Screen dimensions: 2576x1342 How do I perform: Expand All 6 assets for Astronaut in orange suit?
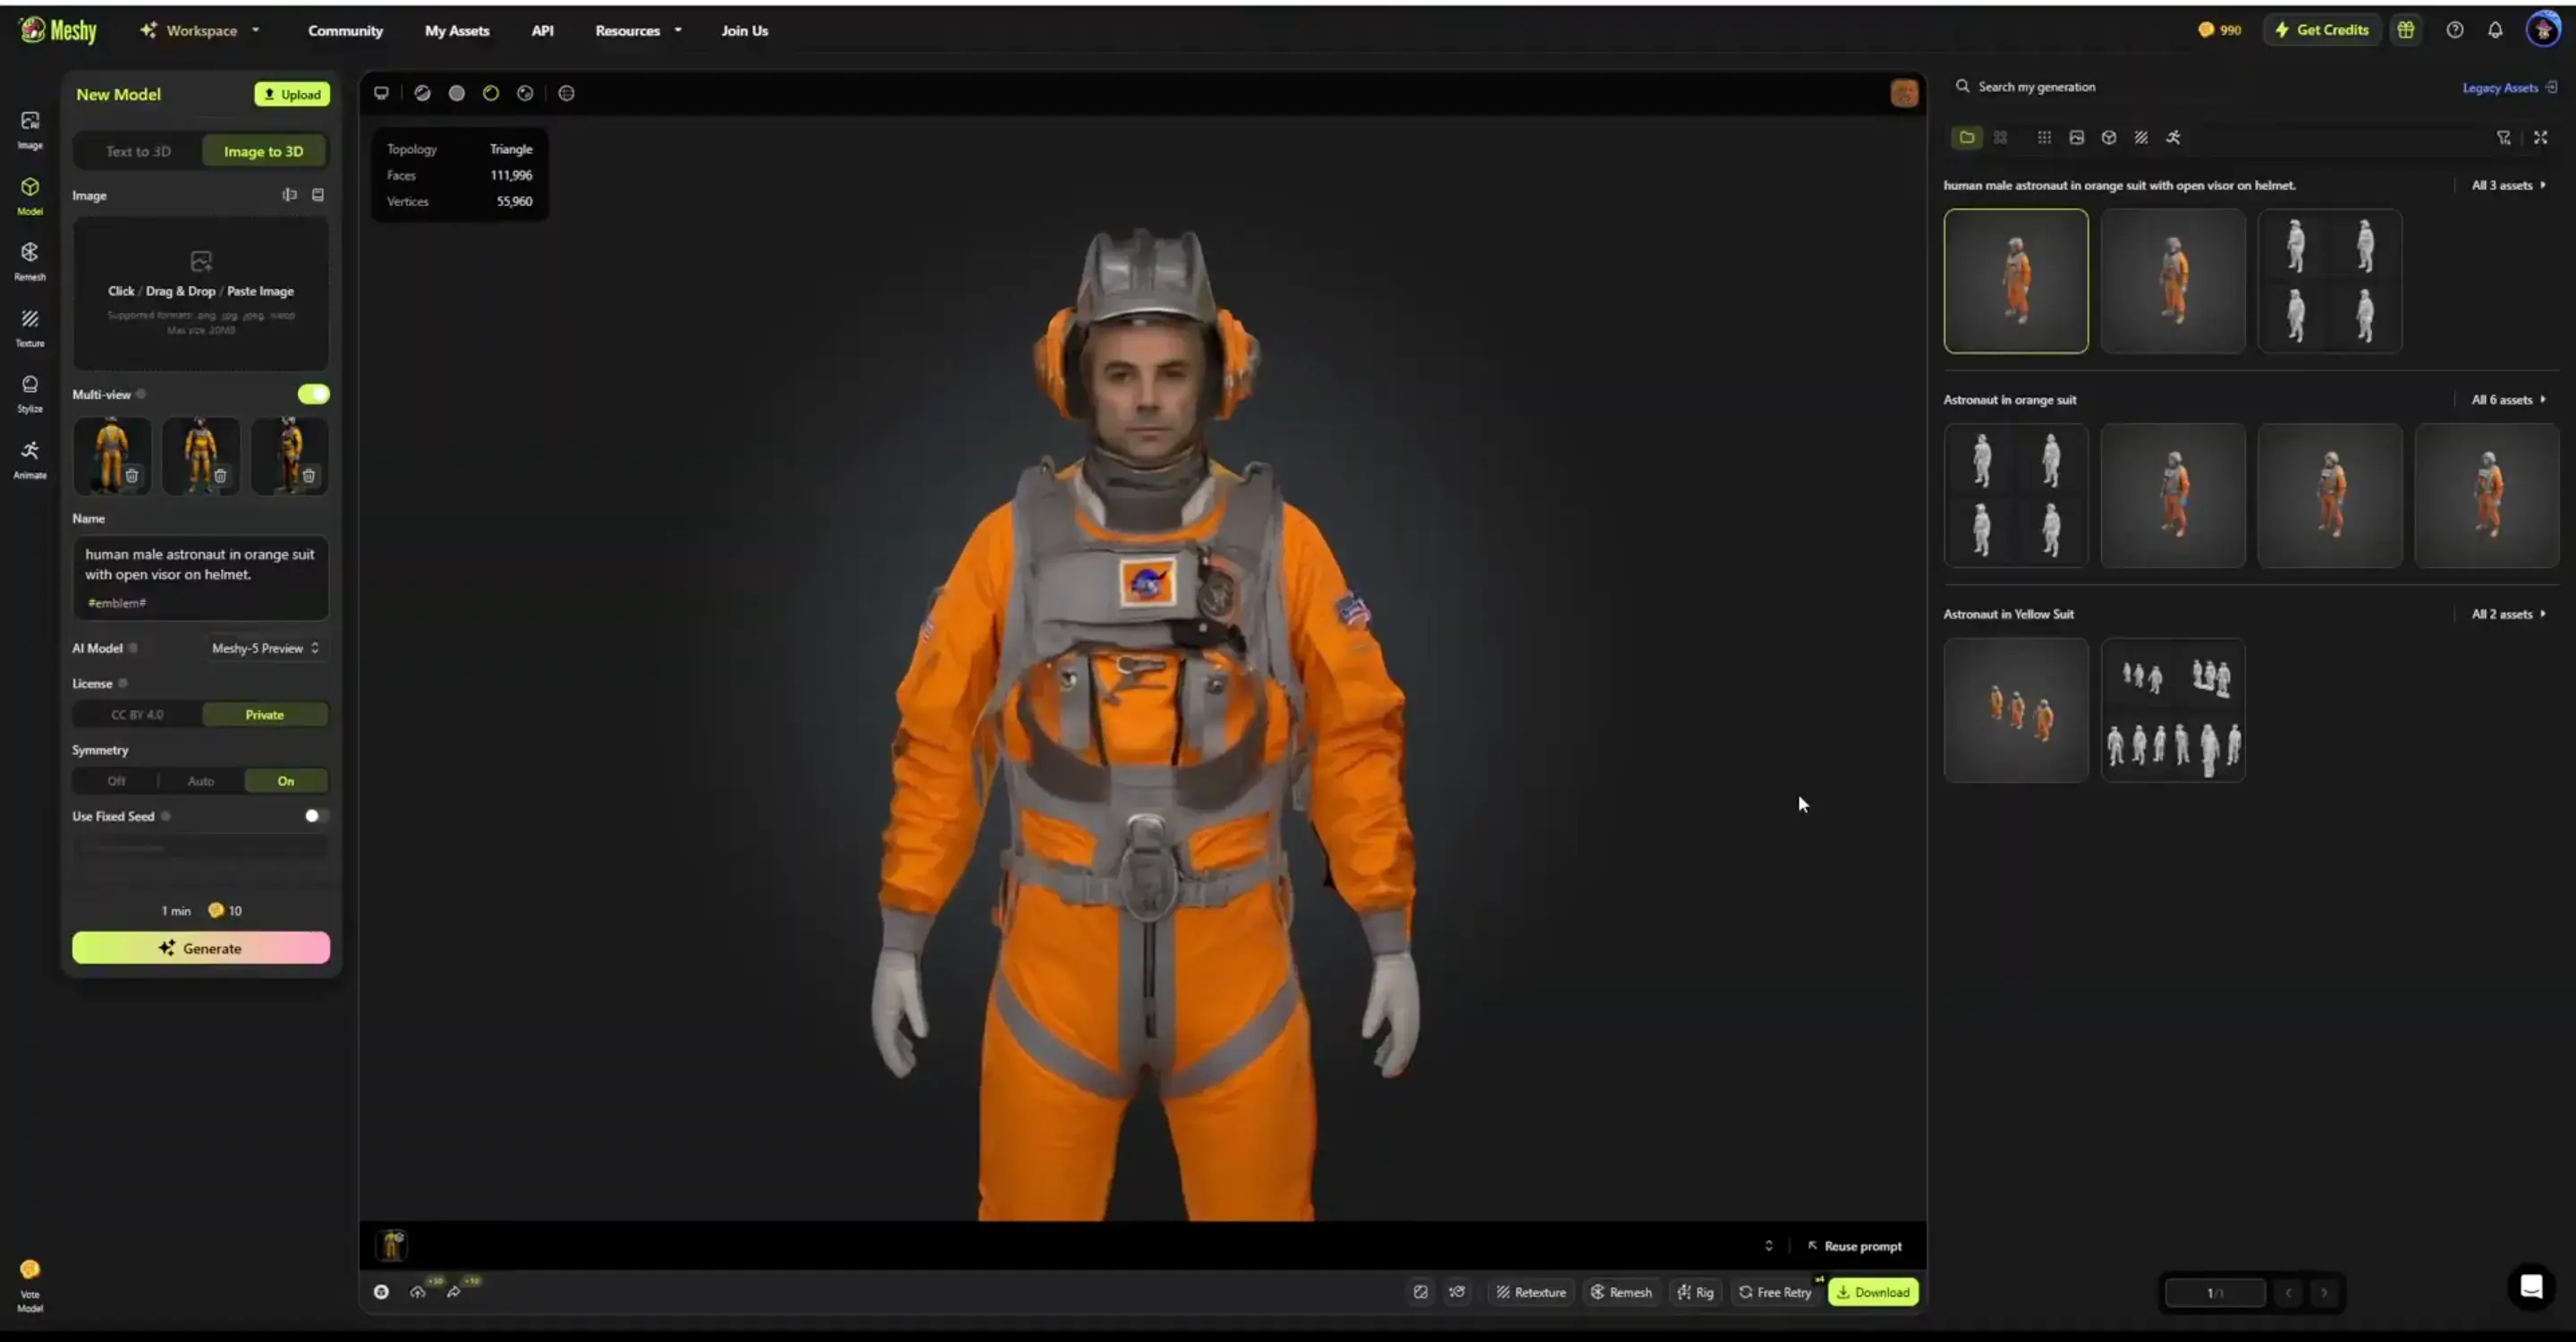coord(2506,399)
